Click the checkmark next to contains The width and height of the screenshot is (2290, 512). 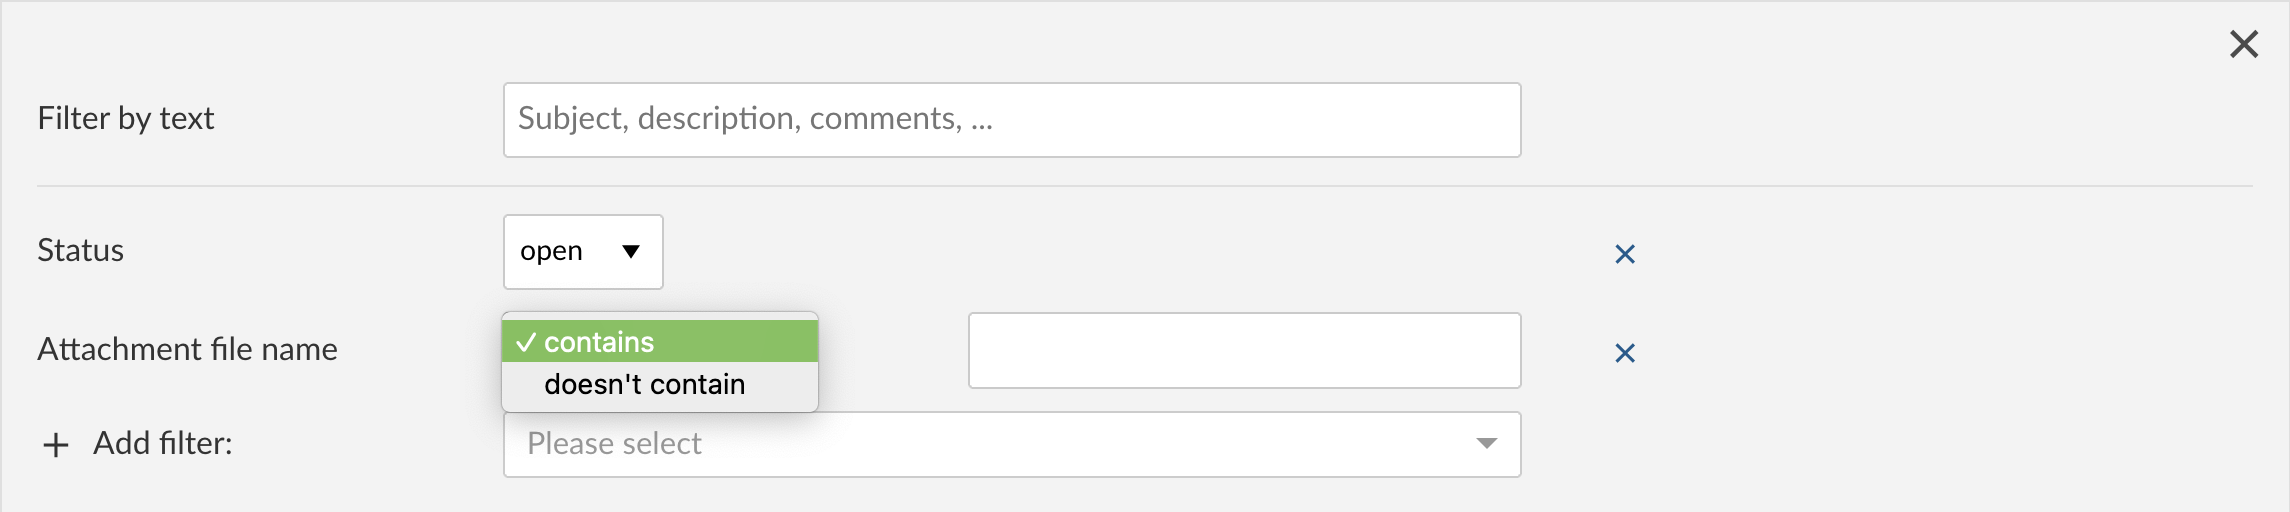pyautogui.click(x=526, y=342)
